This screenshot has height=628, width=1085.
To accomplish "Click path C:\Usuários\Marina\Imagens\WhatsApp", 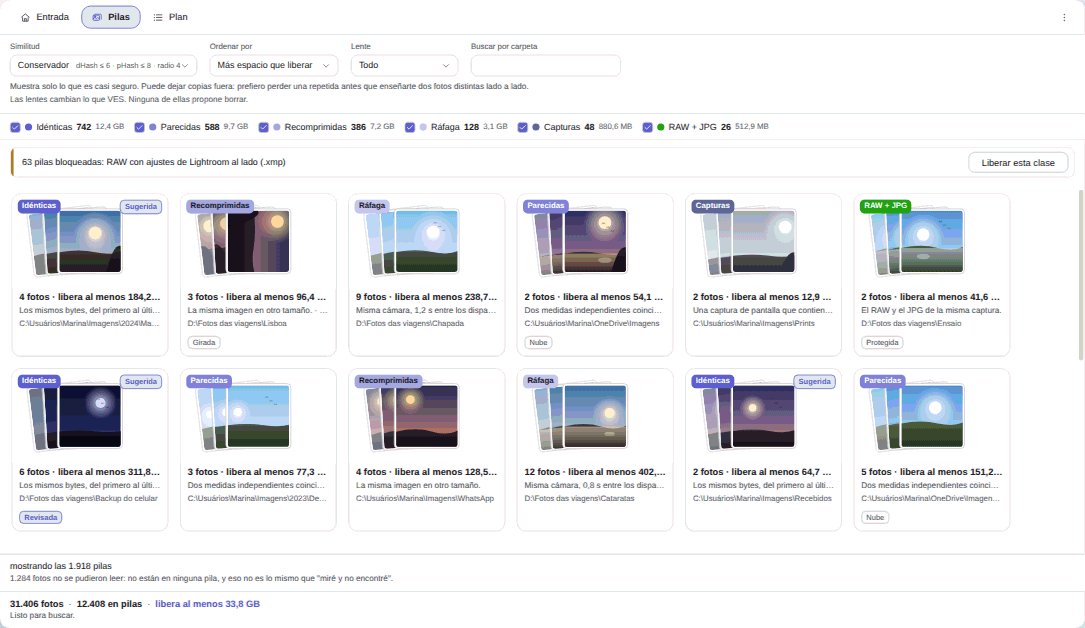I will click(425, 498).
